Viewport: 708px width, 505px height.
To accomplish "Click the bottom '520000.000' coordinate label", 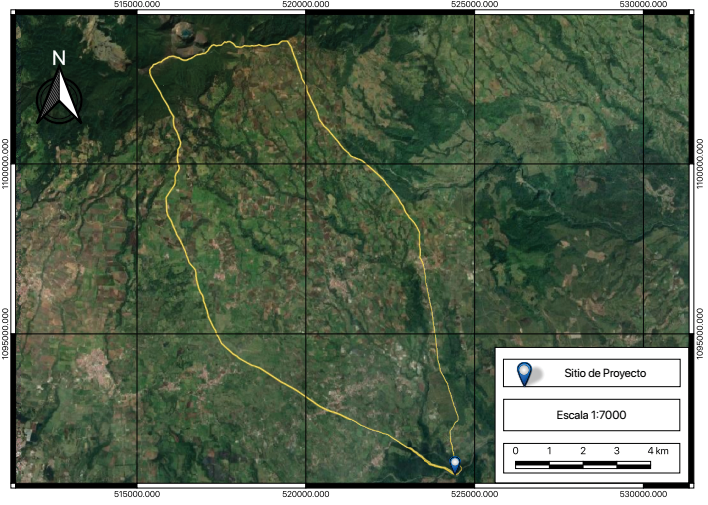I will pos(306,494).
